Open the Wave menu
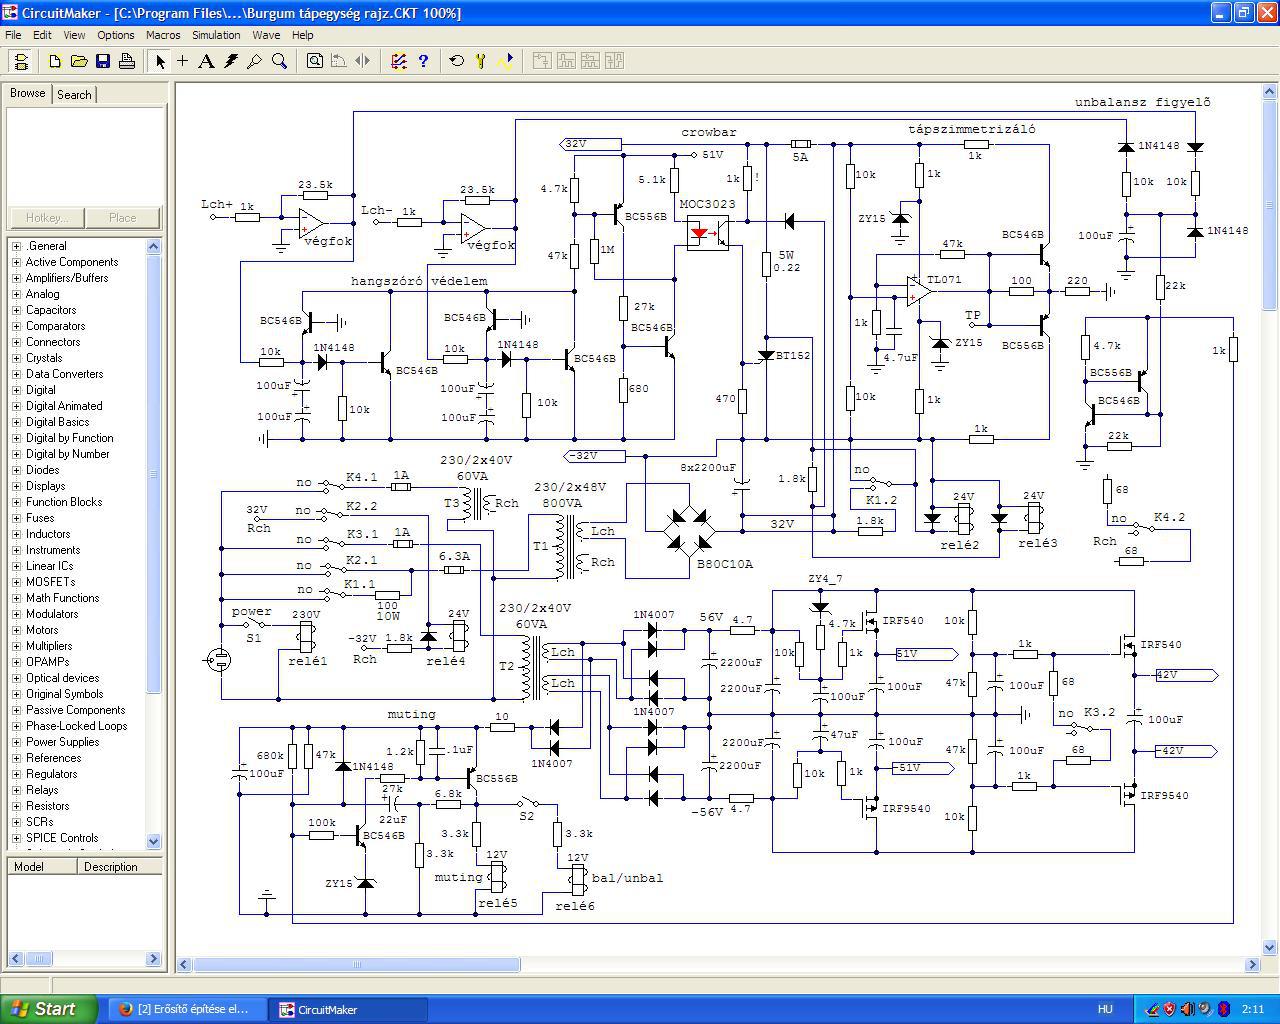The image size is (1280, 1024). coord(266,35)
